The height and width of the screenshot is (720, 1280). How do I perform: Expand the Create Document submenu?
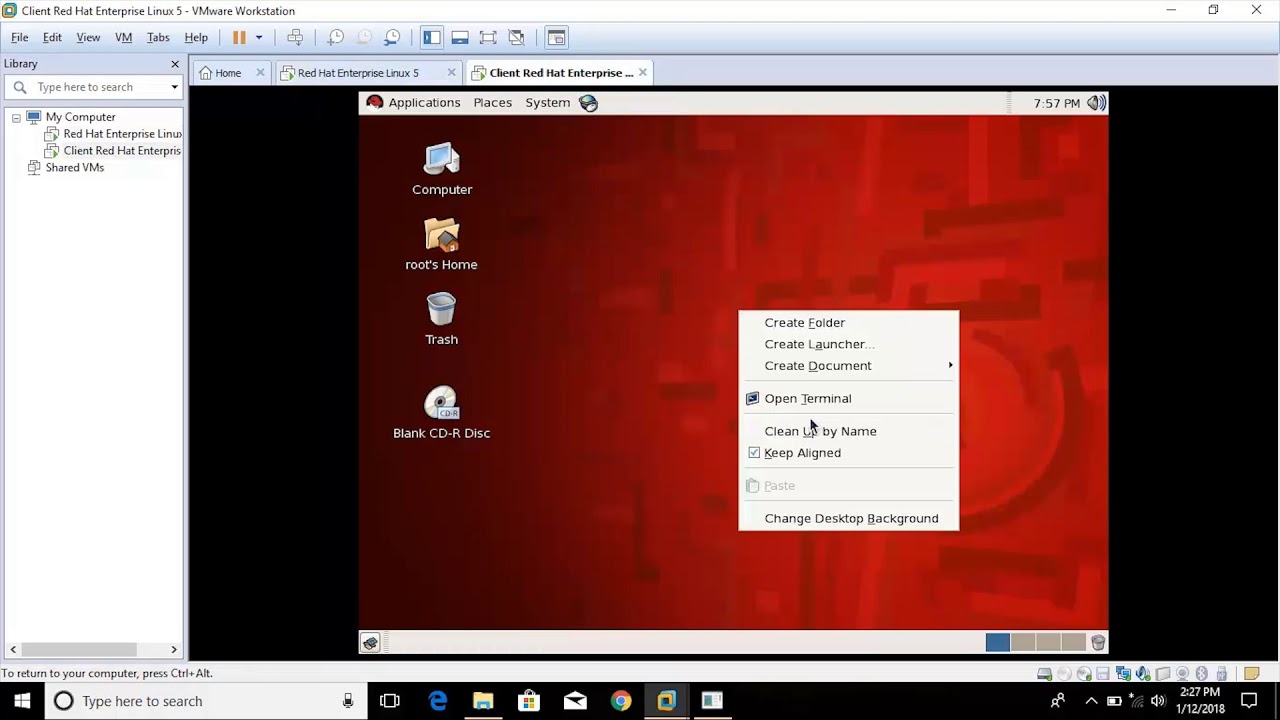(848, 366)
